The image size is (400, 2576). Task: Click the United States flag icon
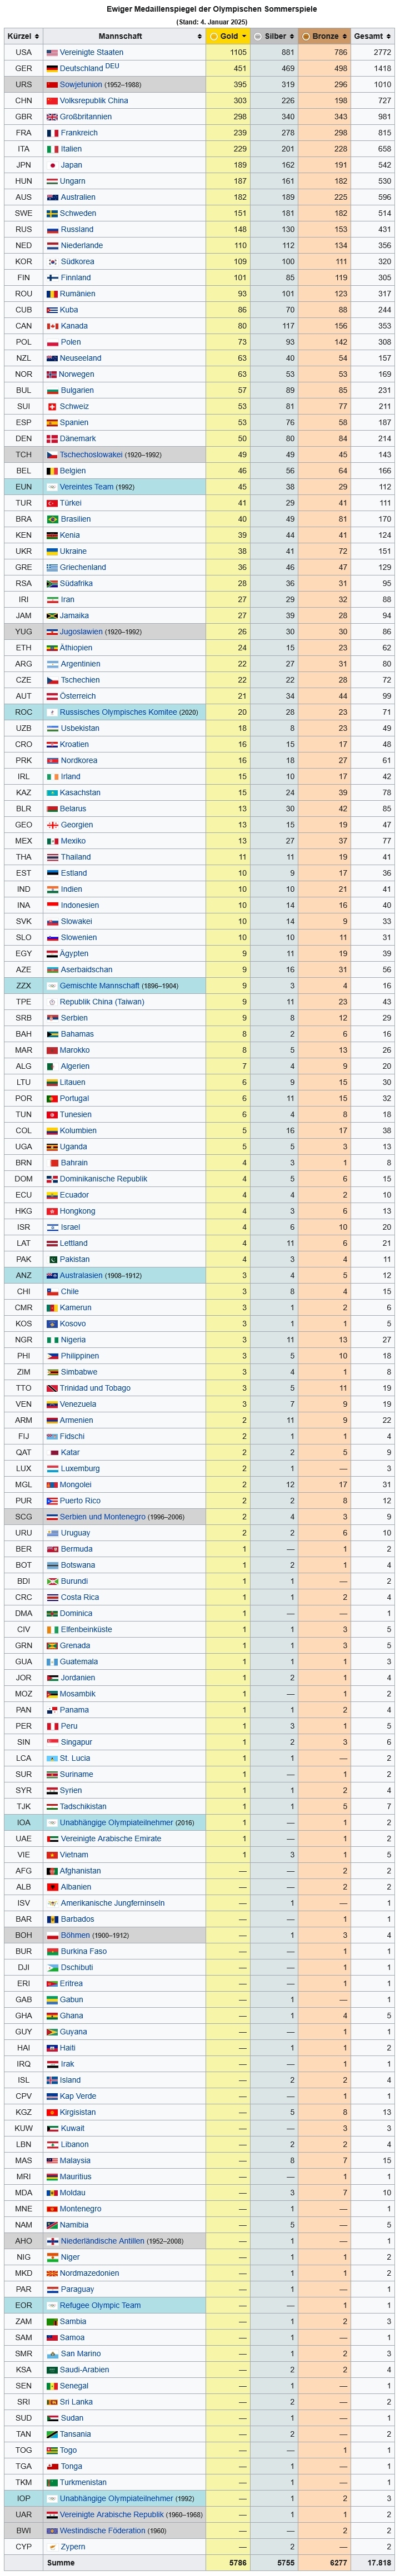(52, 52)
